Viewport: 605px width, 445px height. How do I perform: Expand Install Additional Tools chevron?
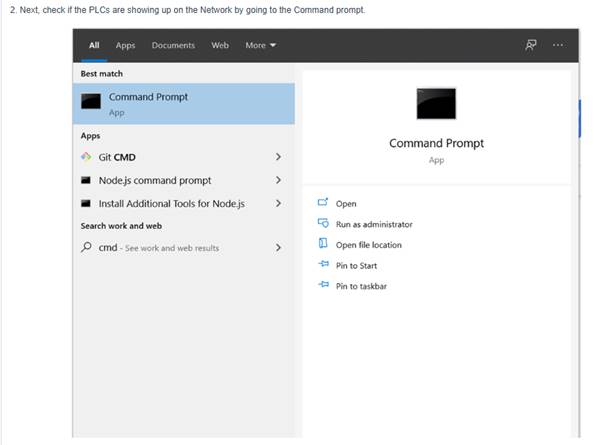278,203
